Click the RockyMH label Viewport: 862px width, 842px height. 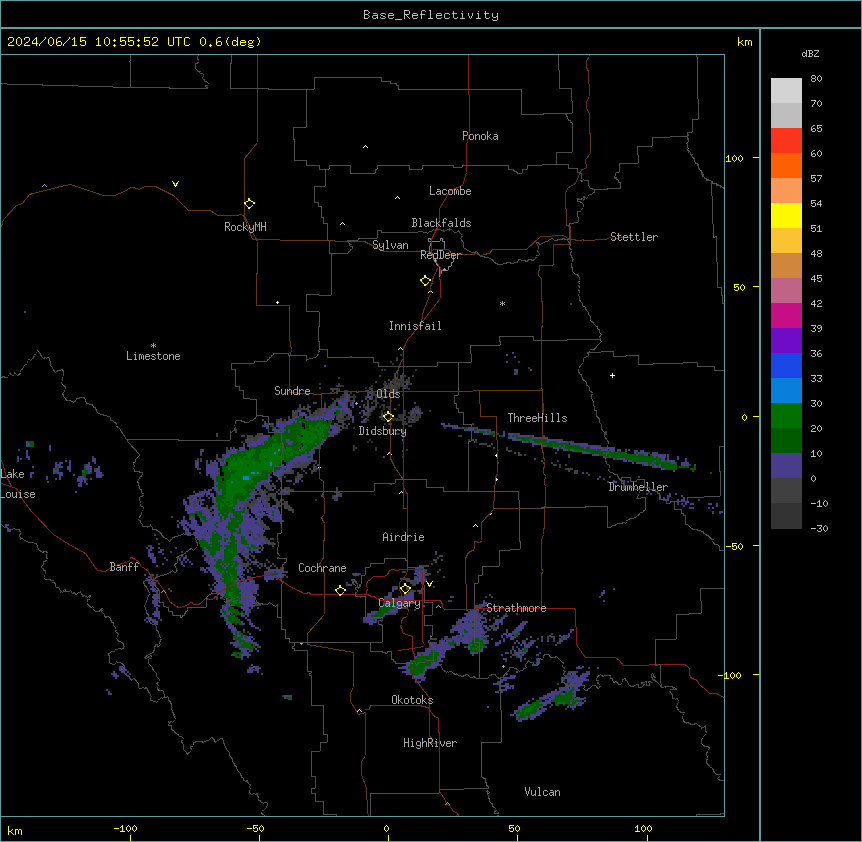coord(245,227)
